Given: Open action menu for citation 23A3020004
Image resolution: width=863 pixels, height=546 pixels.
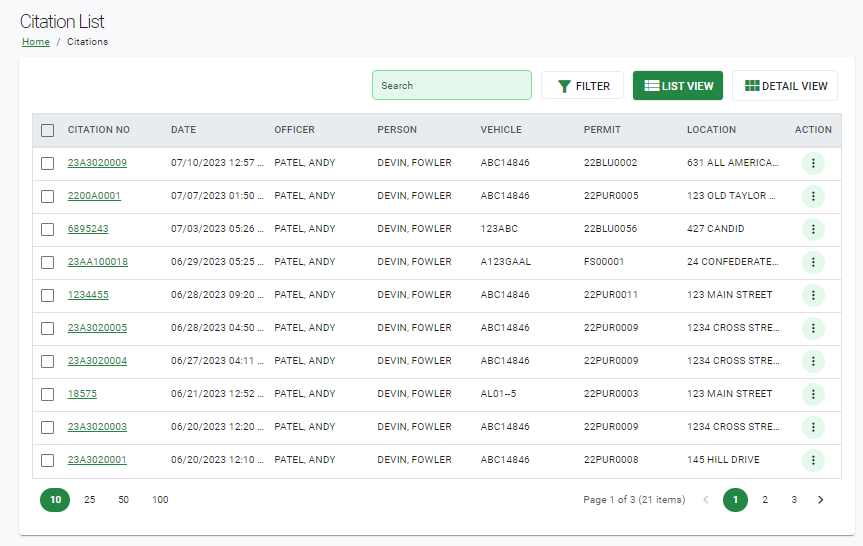Looking at the screenshot, I should [813, 362].
